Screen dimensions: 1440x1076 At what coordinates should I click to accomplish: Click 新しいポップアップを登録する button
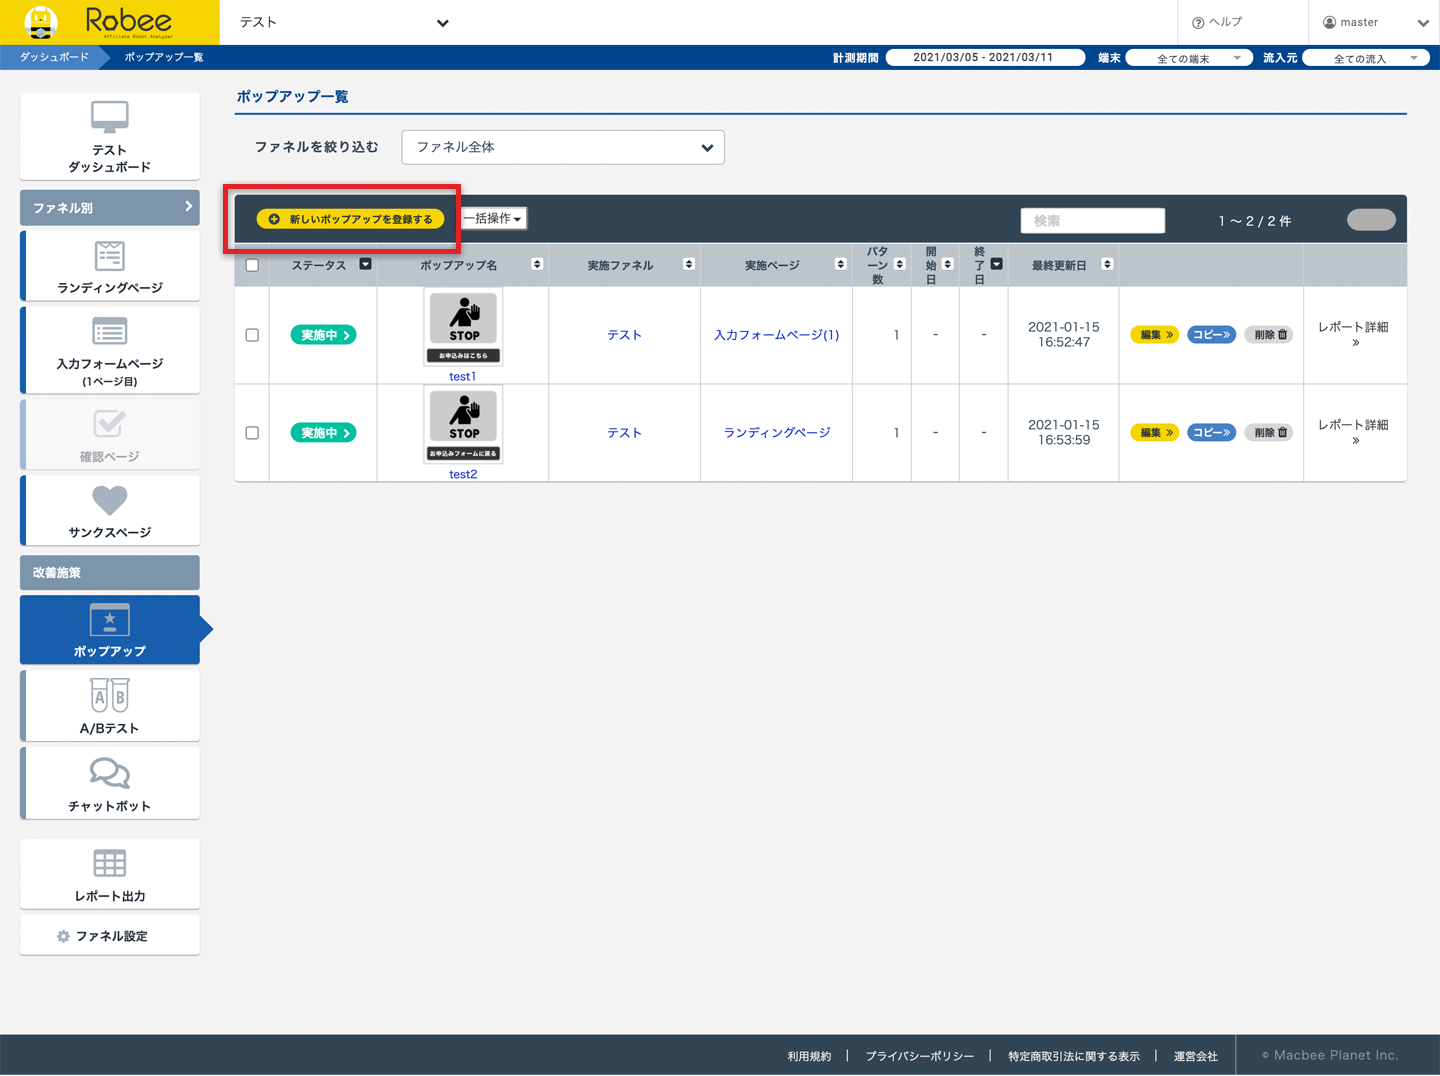[x=351, y=219]
